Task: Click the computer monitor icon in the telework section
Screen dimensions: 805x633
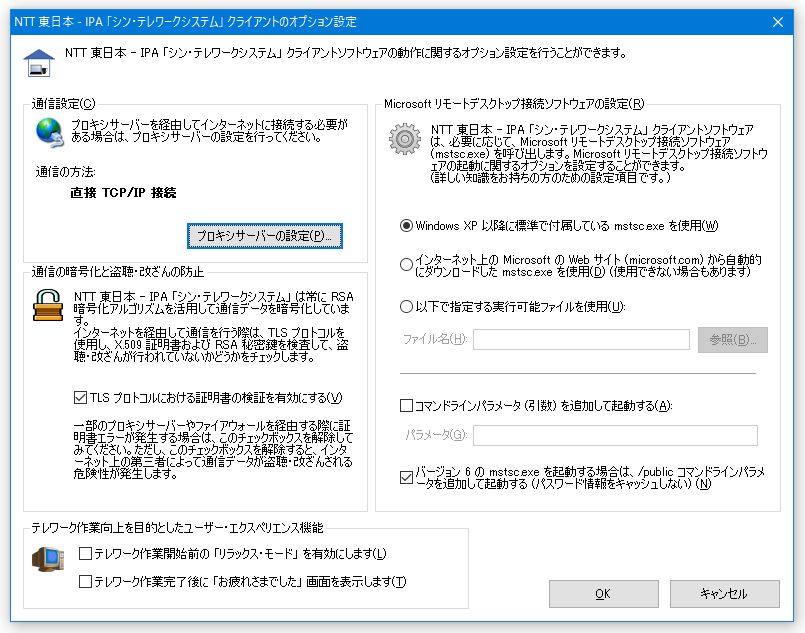Action: click(48, 559)
